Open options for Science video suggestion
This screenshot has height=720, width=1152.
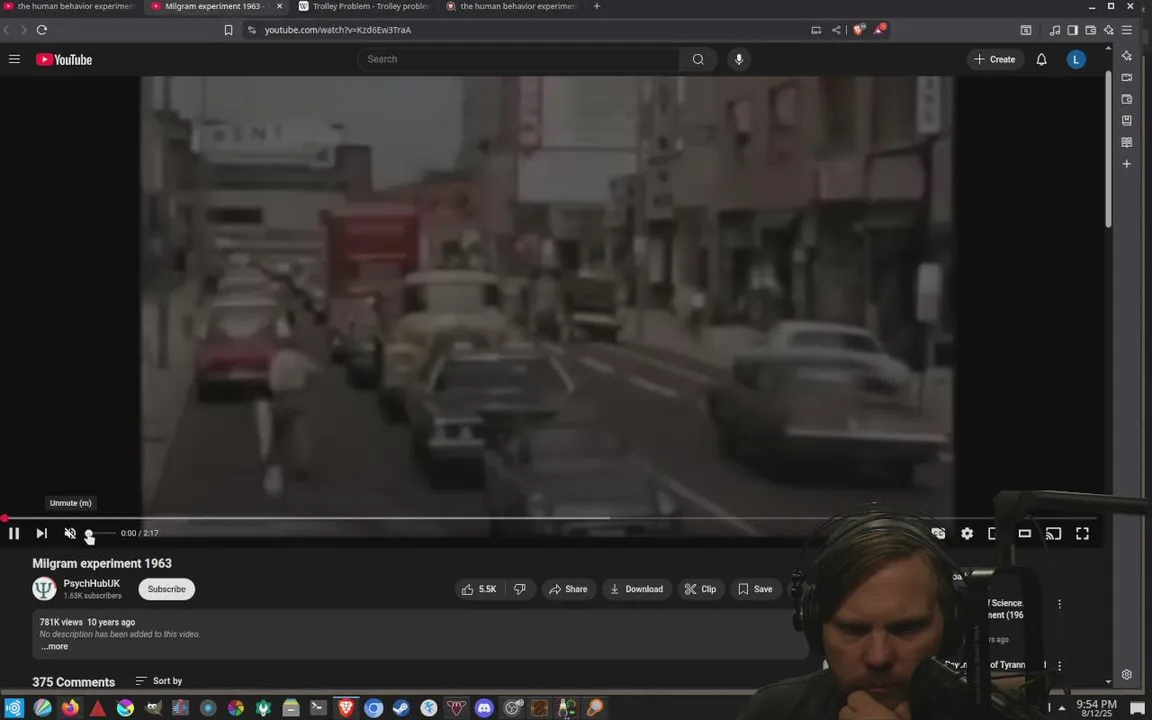click(x=1059, y=604)
